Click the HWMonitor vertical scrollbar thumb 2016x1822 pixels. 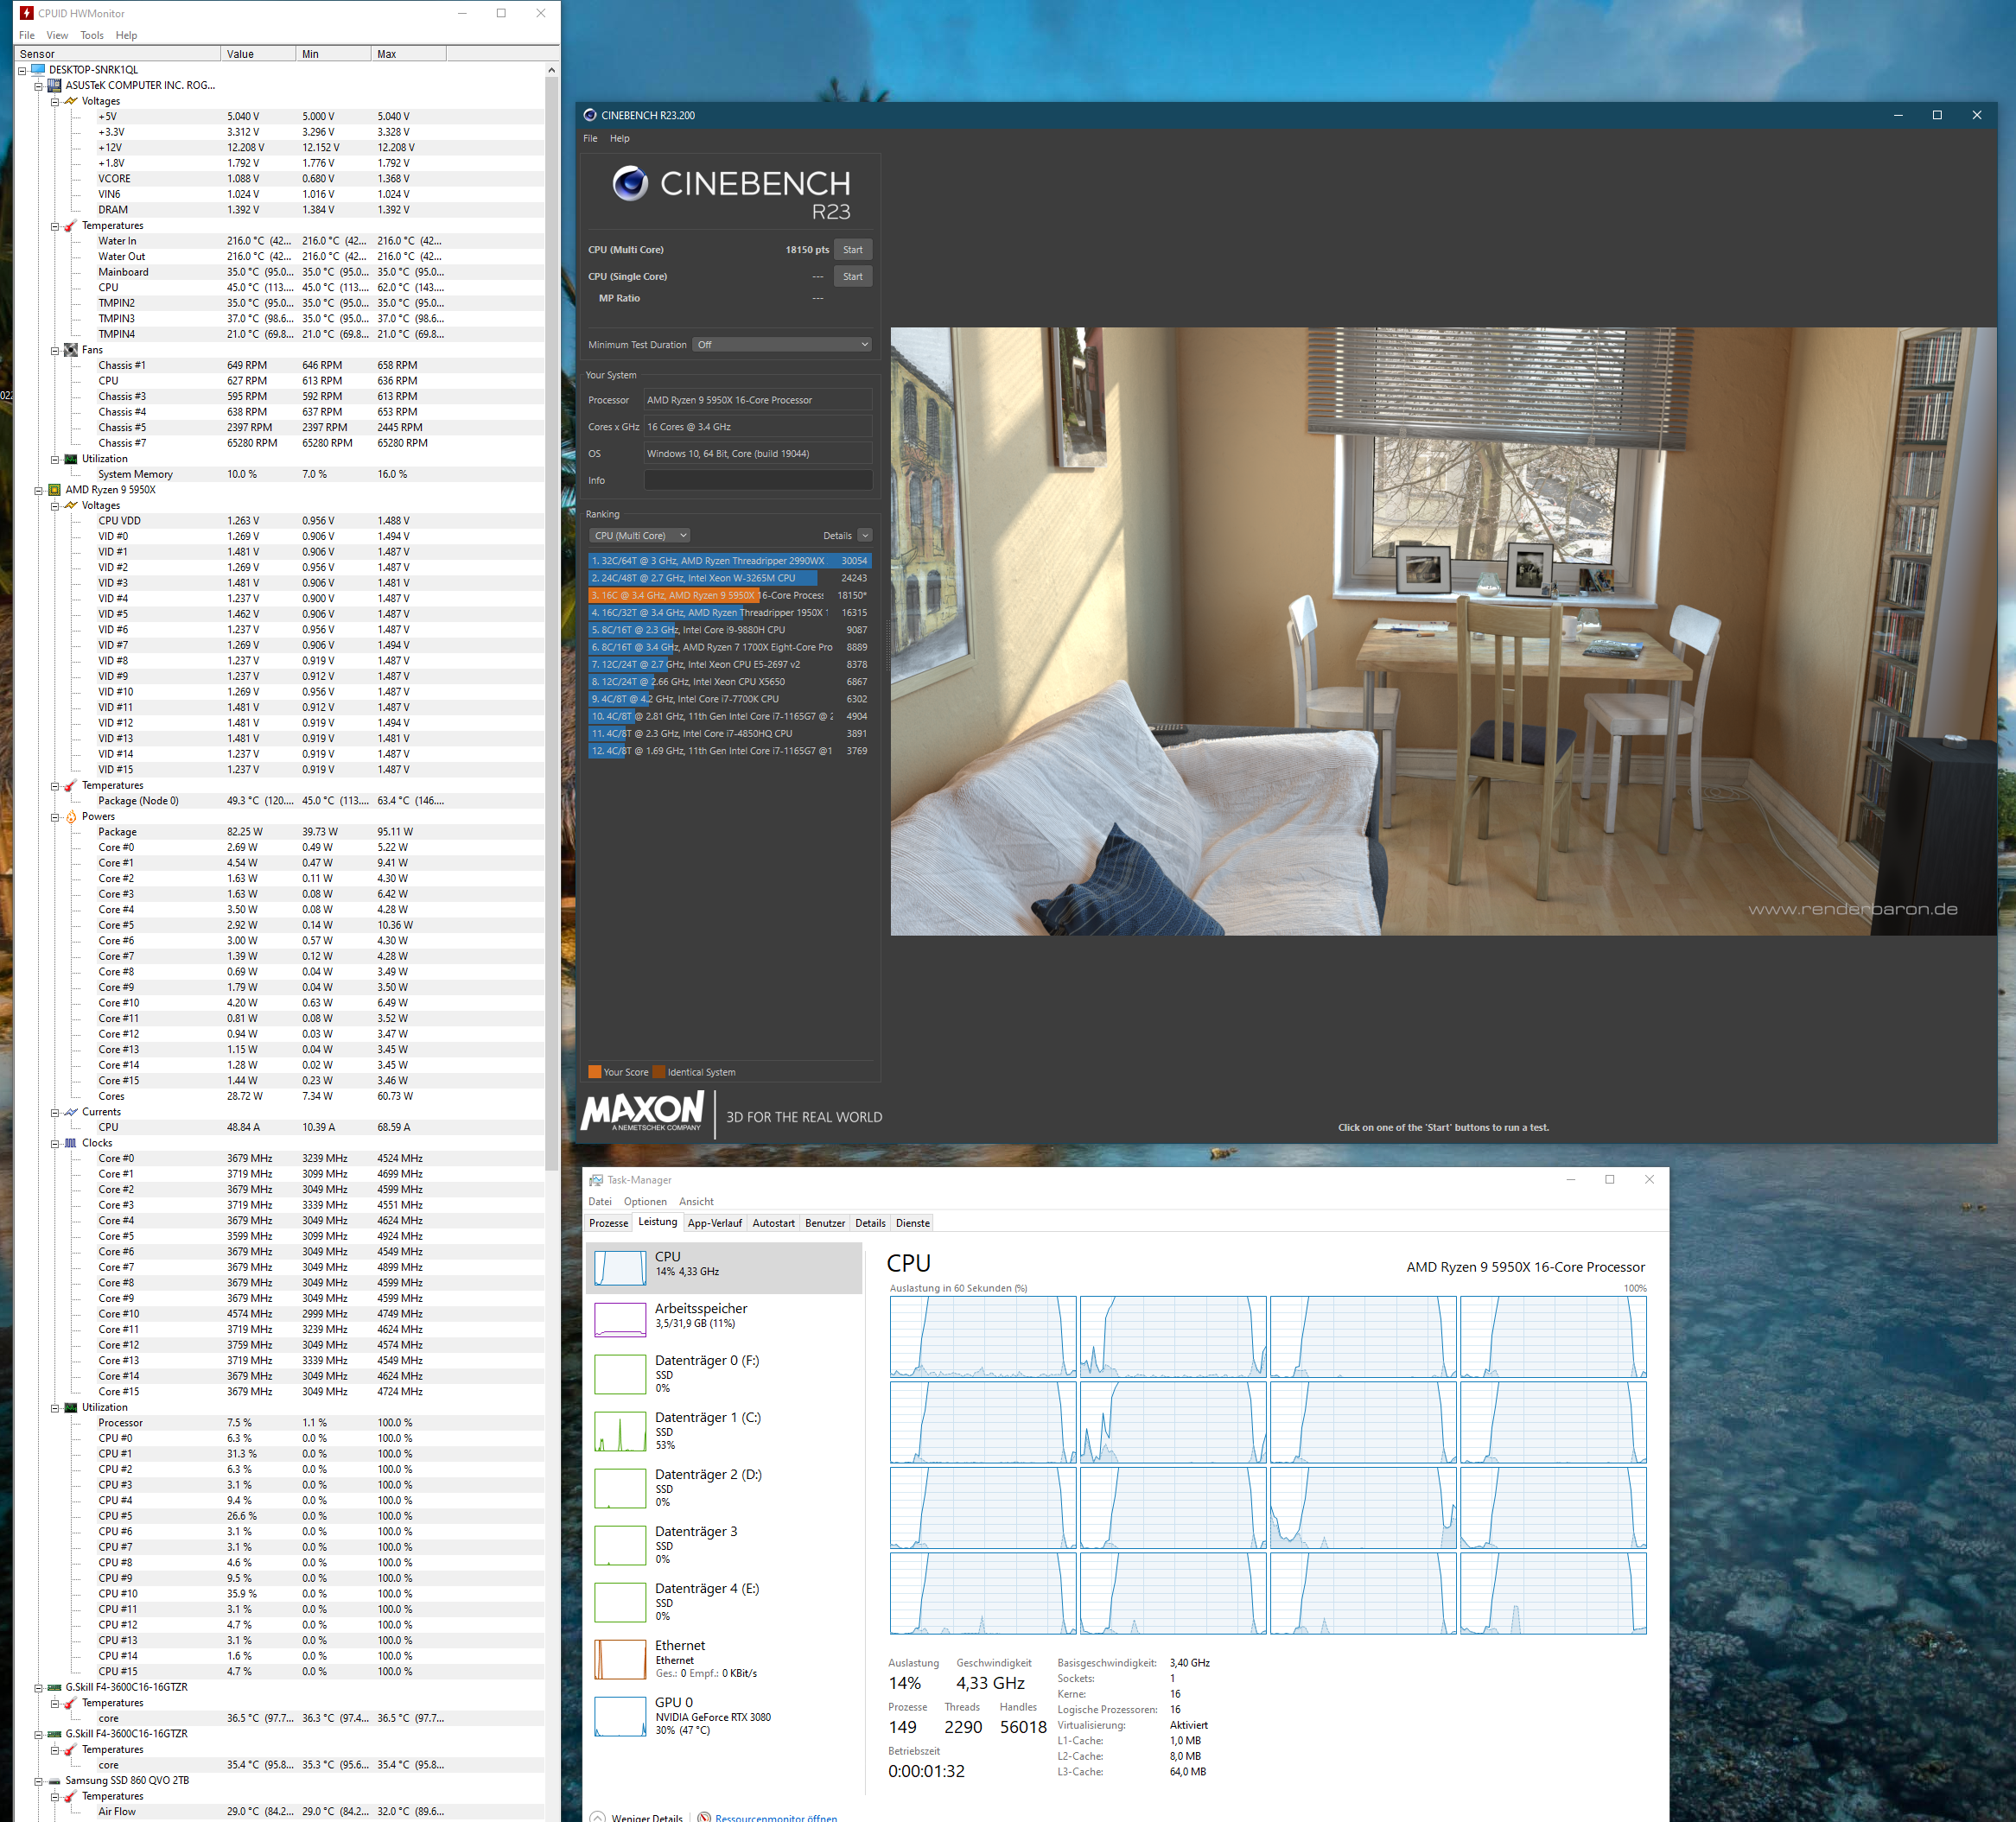[551, 625]
